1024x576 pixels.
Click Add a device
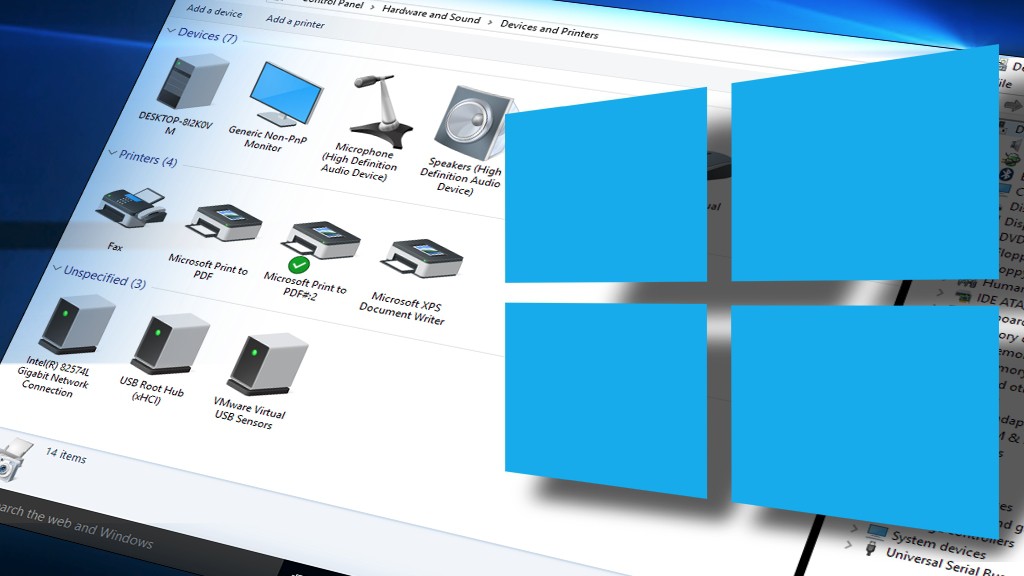(214, 10)
